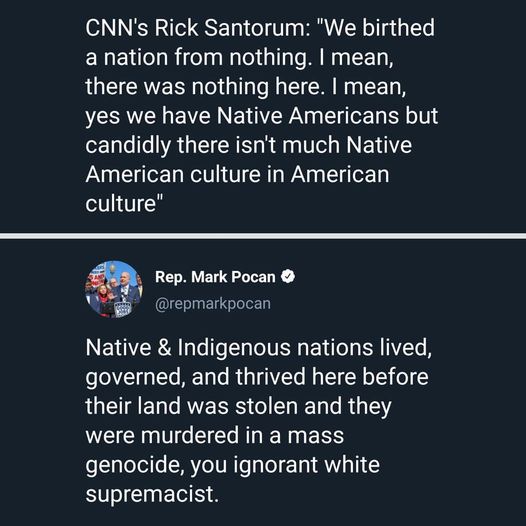The width and height of the screenshot is (526, 526).
Task: Click the line 'yes we have Native Americans but'
Action: pos(262,117)
